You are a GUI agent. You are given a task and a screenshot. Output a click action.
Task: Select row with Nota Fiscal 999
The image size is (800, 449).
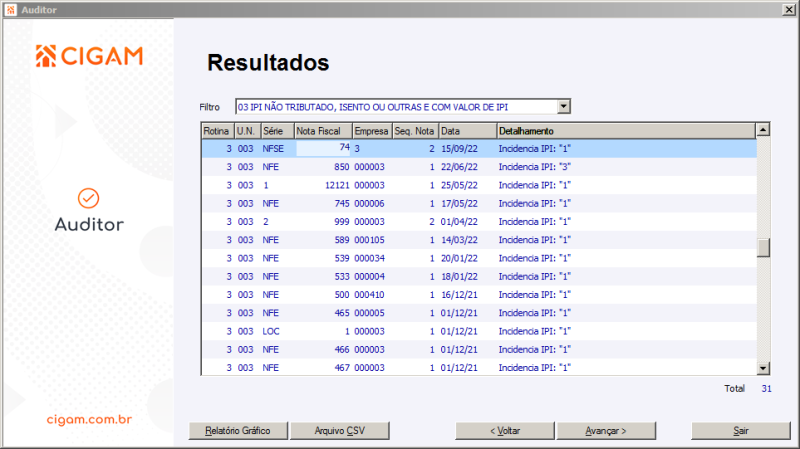479,222
